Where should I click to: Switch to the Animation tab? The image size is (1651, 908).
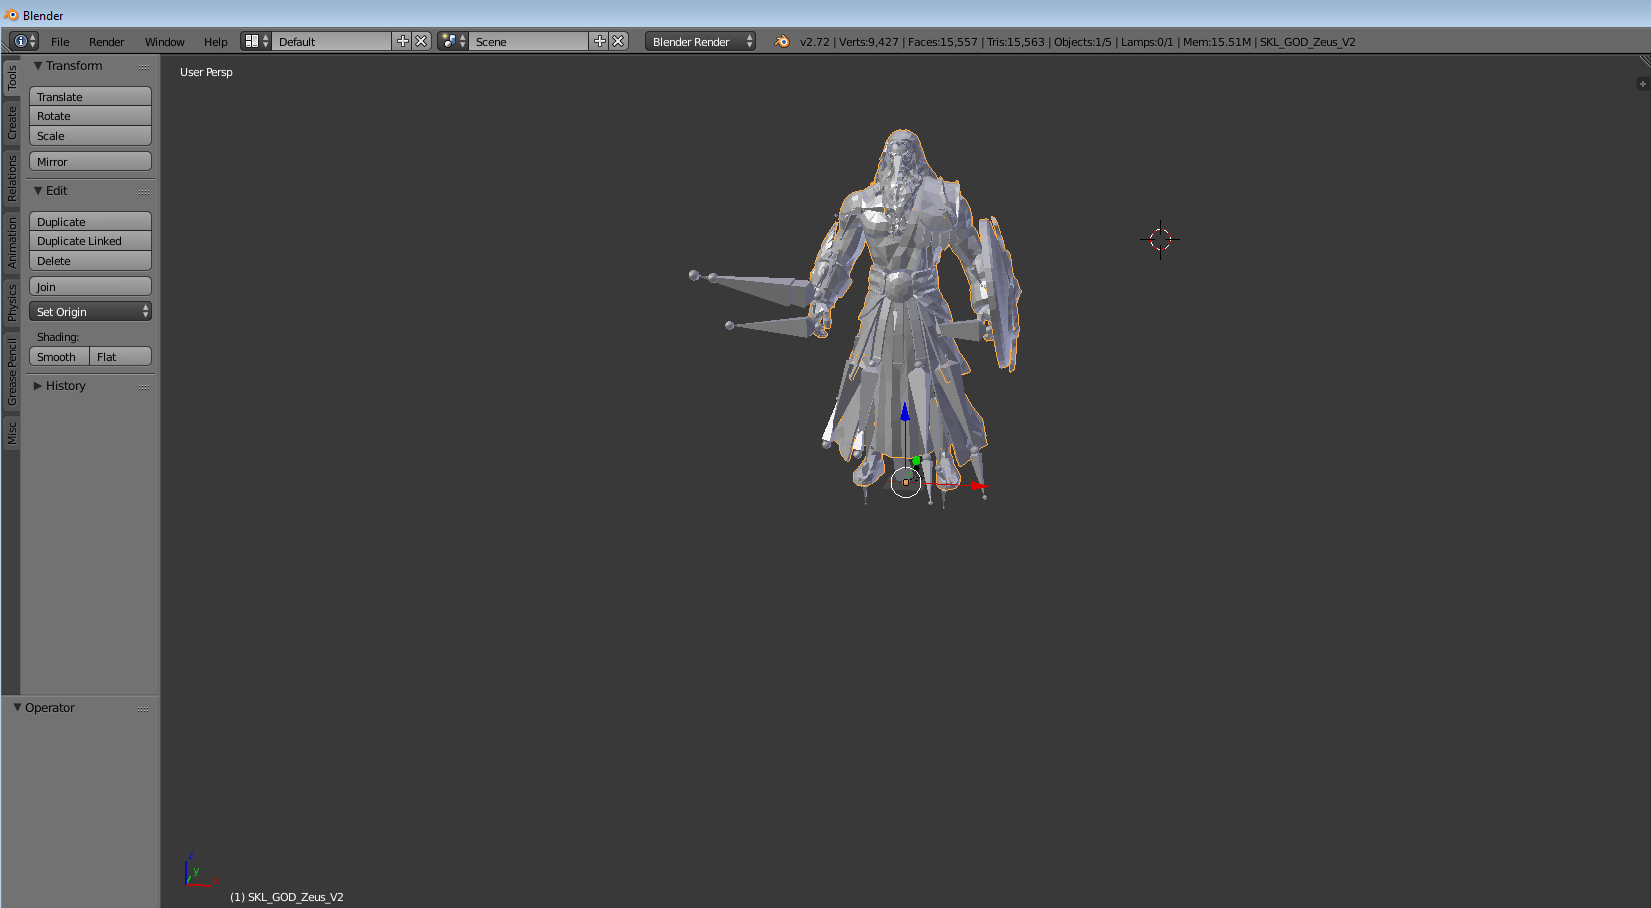(x=12, y=242)
